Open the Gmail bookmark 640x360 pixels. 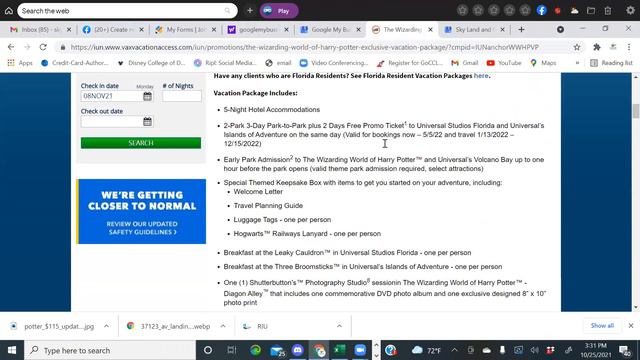click(x=464, y=63)
